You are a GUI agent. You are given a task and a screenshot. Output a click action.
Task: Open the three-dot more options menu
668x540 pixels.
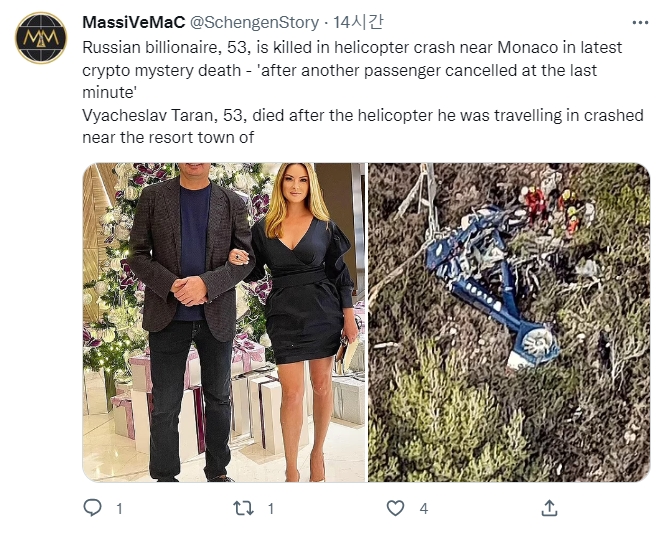click(640, 23)
